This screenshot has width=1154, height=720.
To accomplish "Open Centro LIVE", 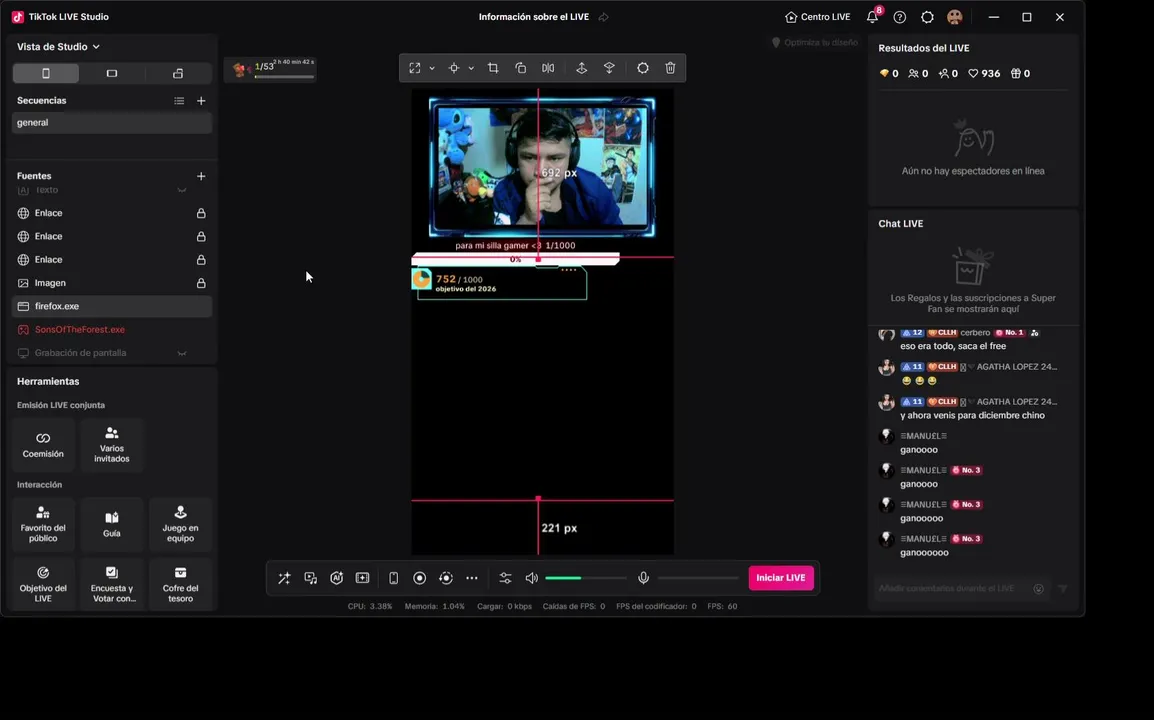I will point(818,17).
